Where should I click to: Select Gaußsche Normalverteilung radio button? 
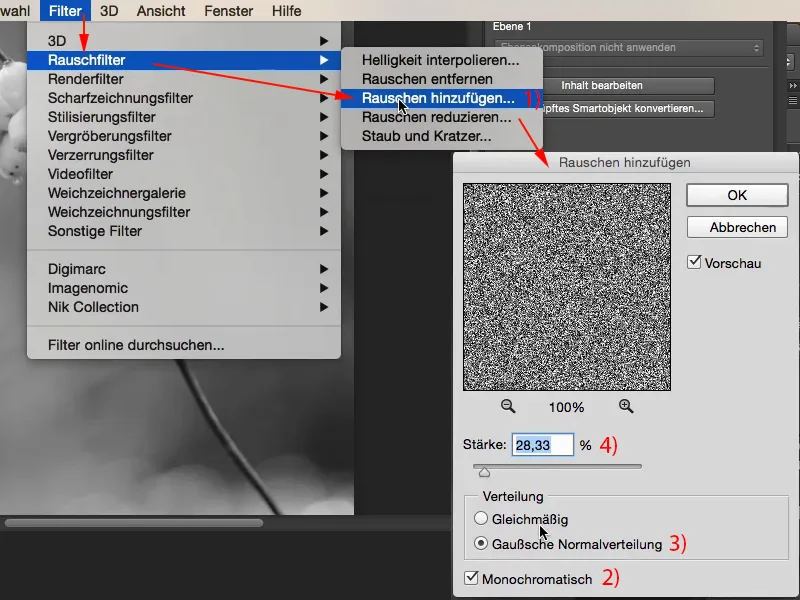[x=481, y=543]
